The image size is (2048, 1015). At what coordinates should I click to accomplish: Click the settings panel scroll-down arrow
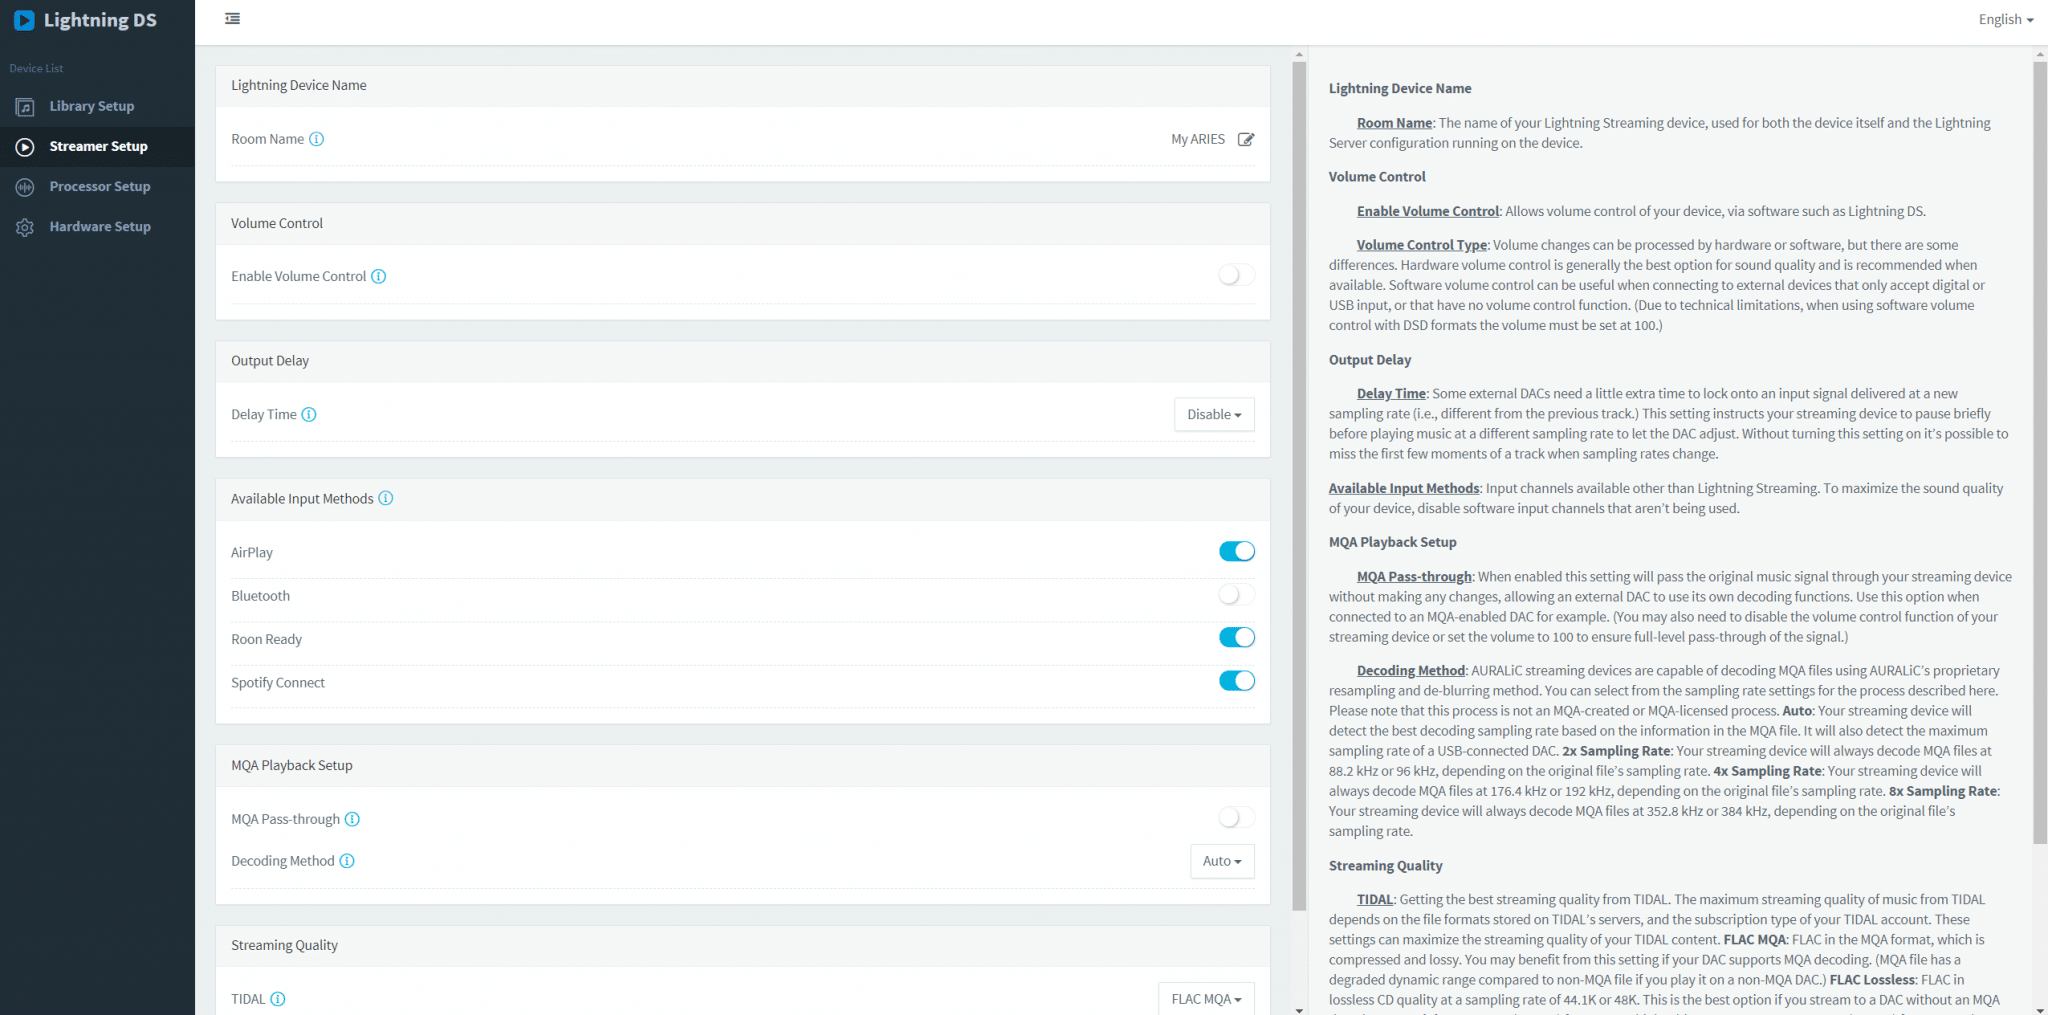(x=1300, y=1009)
